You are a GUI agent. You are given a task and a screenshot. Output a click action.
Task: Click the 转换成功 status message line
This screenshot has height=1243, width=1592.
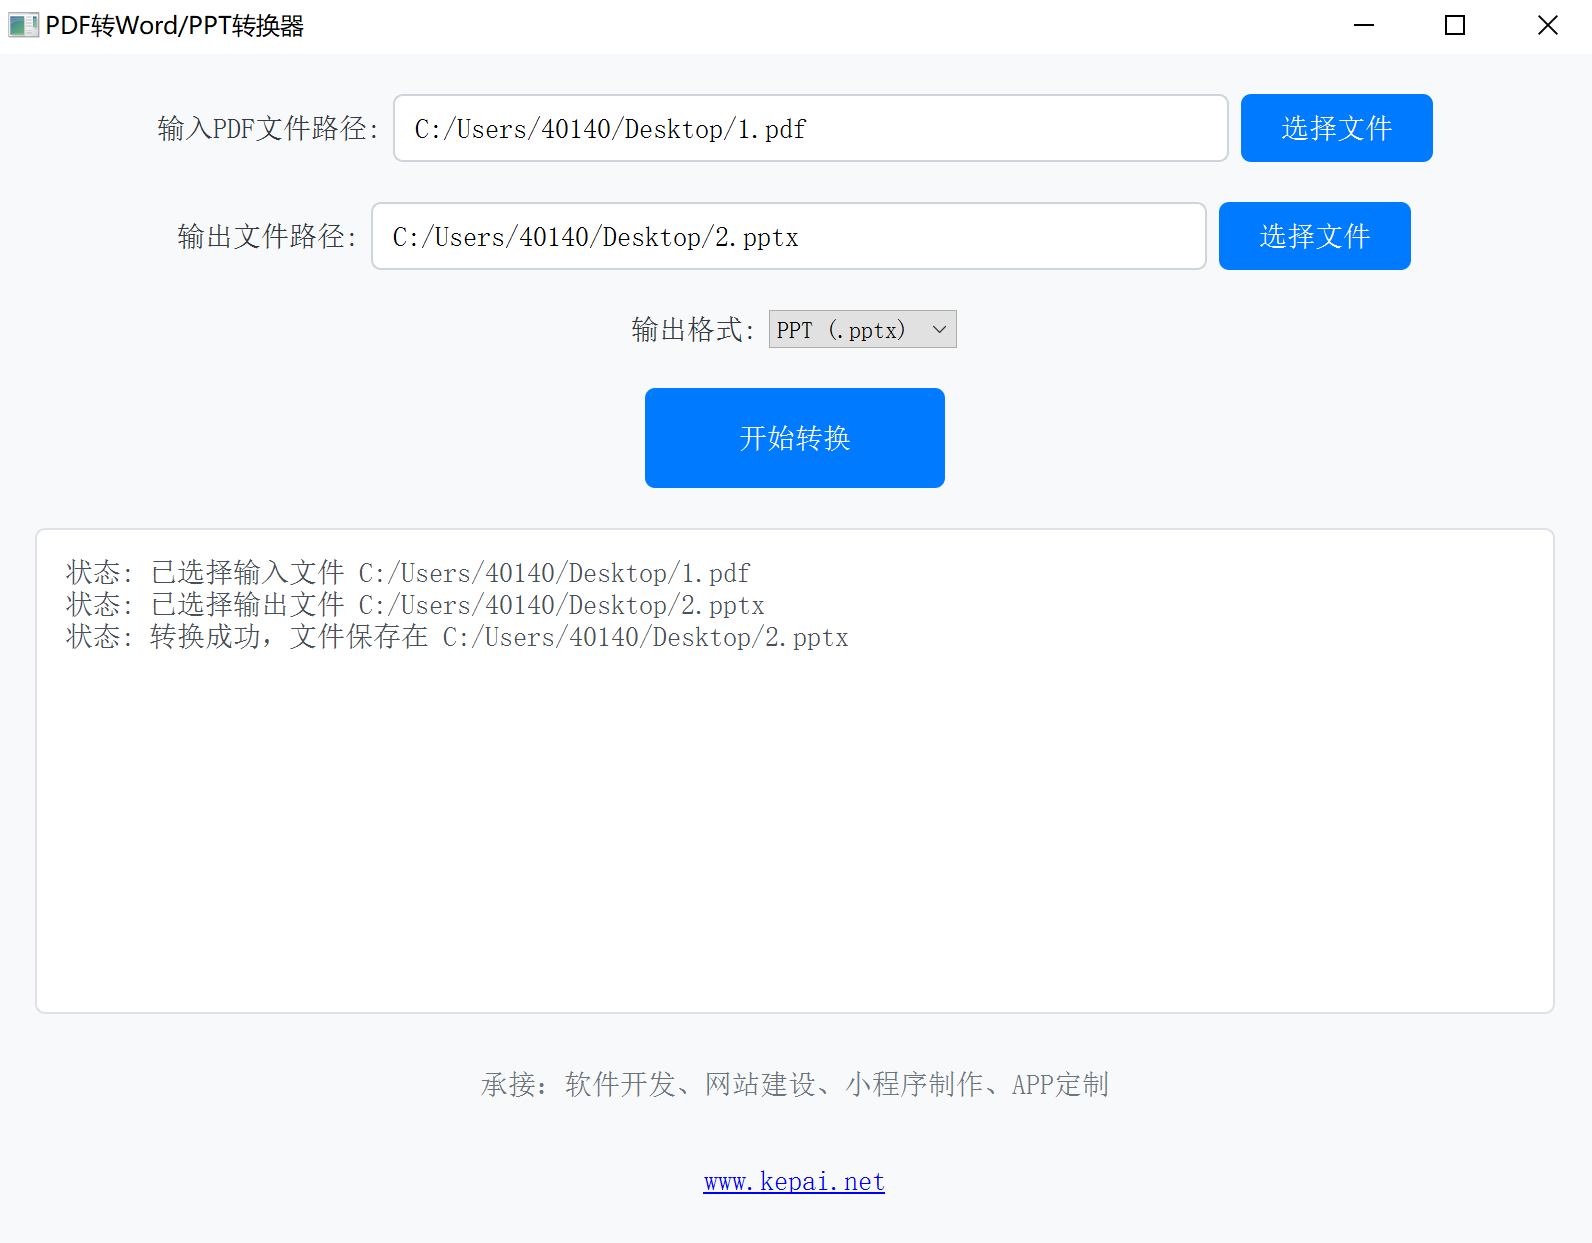tap(457, 637)
